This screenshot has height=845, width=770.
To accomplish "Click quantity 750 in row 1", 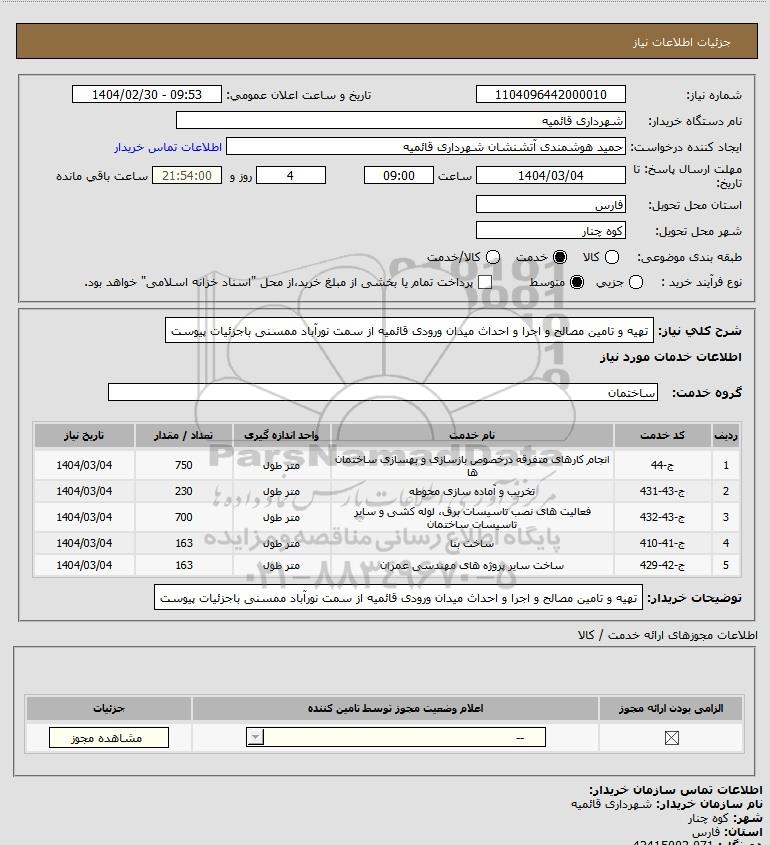I will click(x=183, y=465).
